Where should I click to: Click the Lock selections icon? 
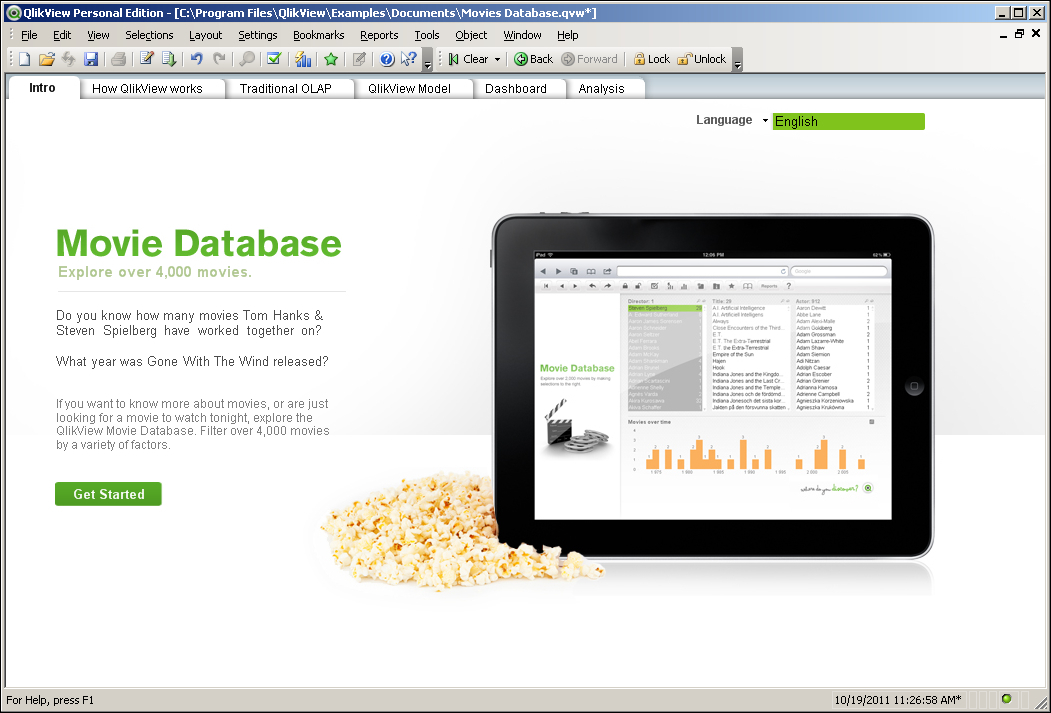651,59
